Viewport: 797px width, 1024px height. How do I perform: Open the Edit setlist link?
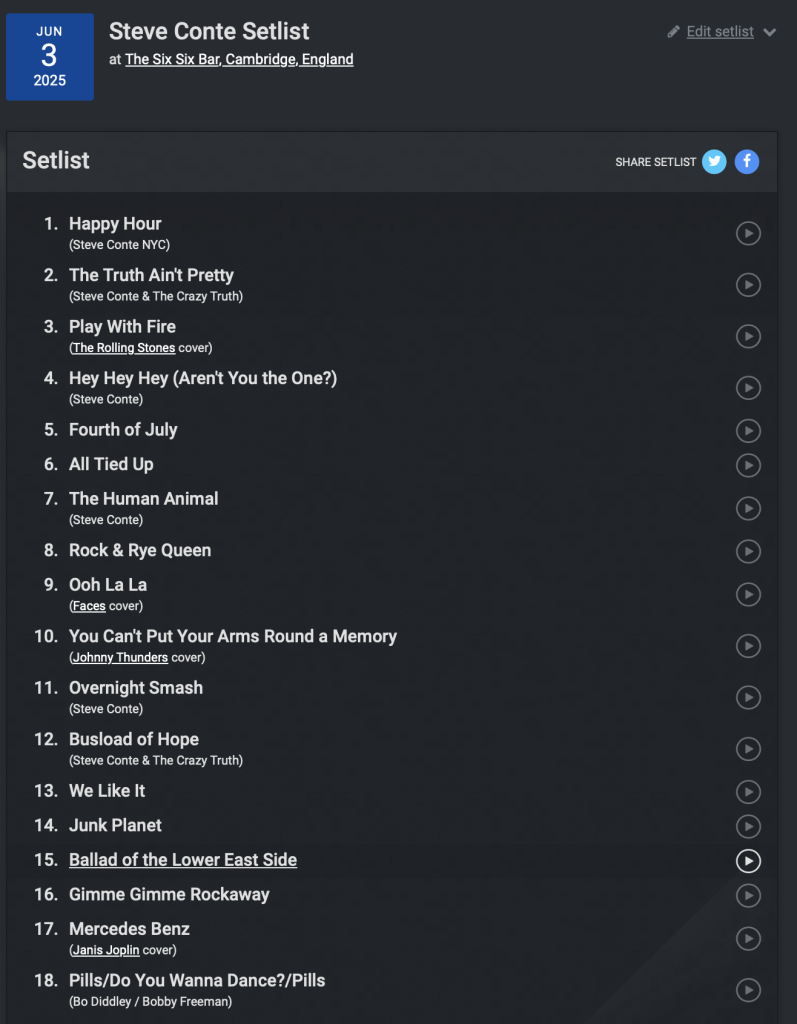click(x=720, y=32)
